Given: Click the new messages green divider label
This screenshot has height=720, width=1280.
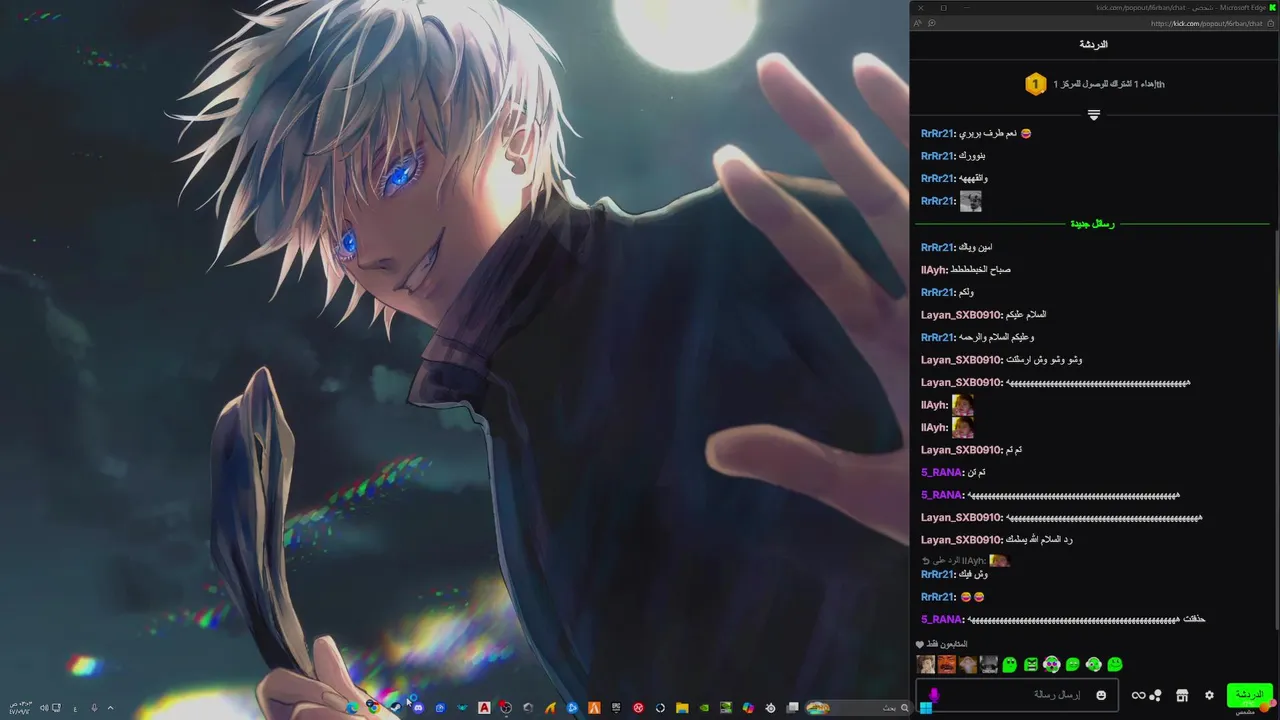Looking at the screenshot, I should coord(1092,224).
